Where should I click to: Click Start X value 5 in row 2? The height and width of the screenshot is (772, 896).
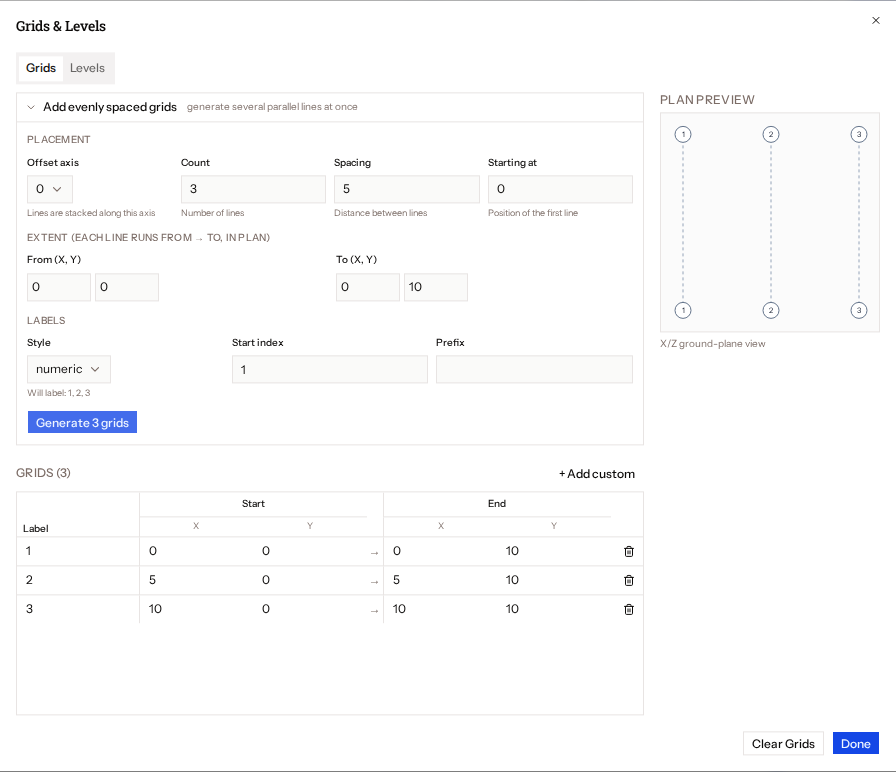coord(153,580)
